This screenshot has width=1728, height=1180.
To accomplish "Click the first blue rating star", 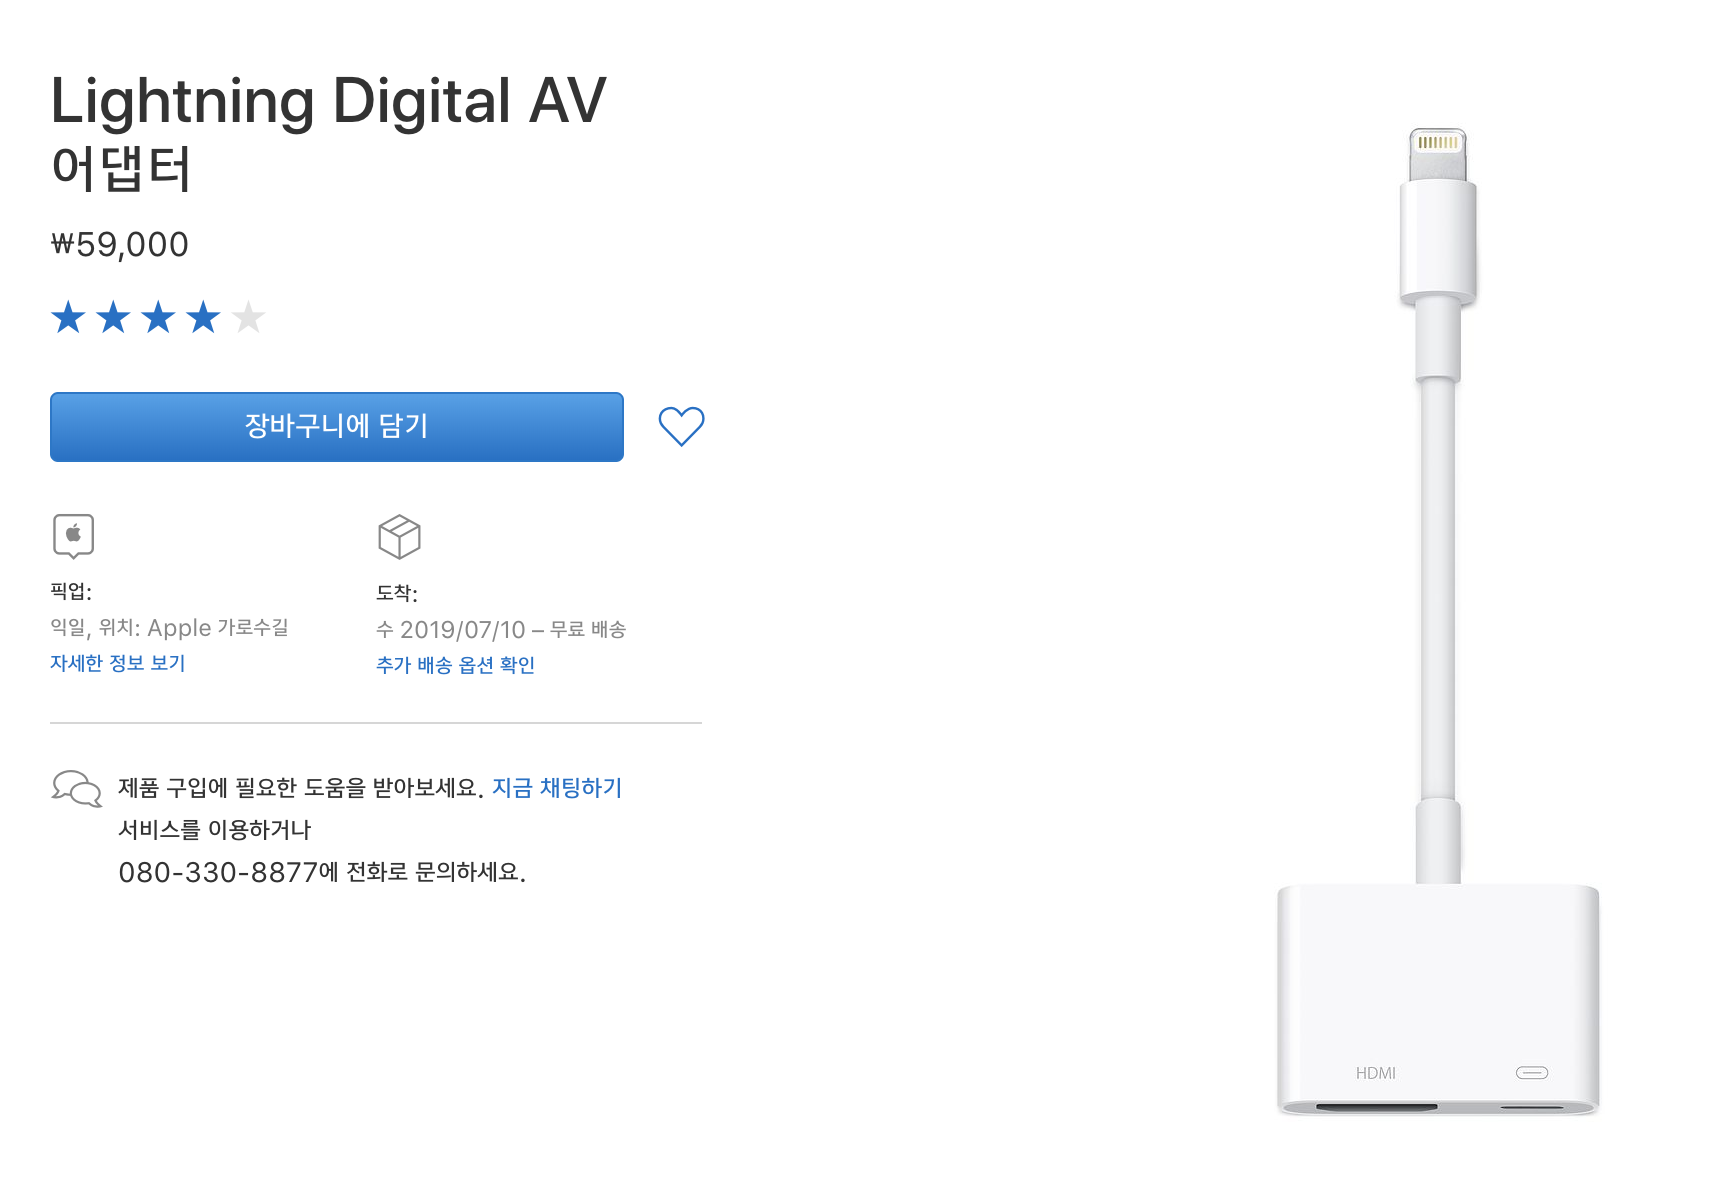I will (x=68, y=318).
